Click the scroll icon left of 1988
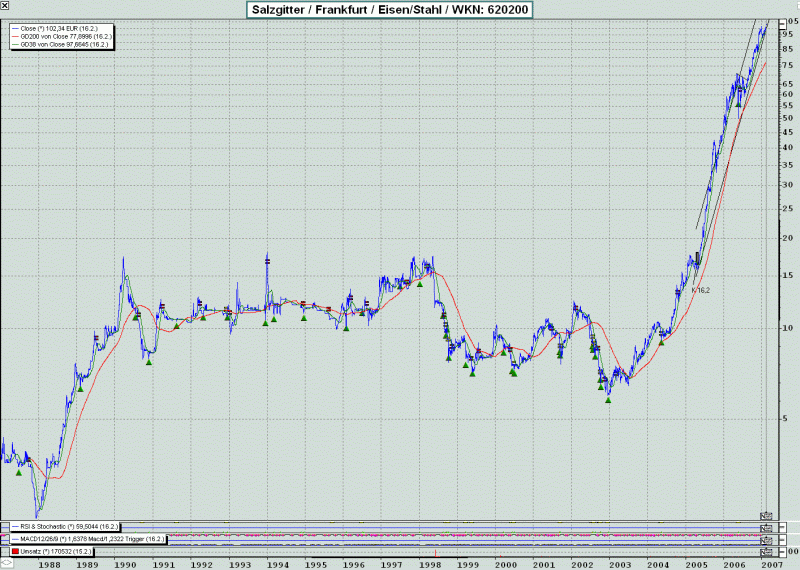 6,563
